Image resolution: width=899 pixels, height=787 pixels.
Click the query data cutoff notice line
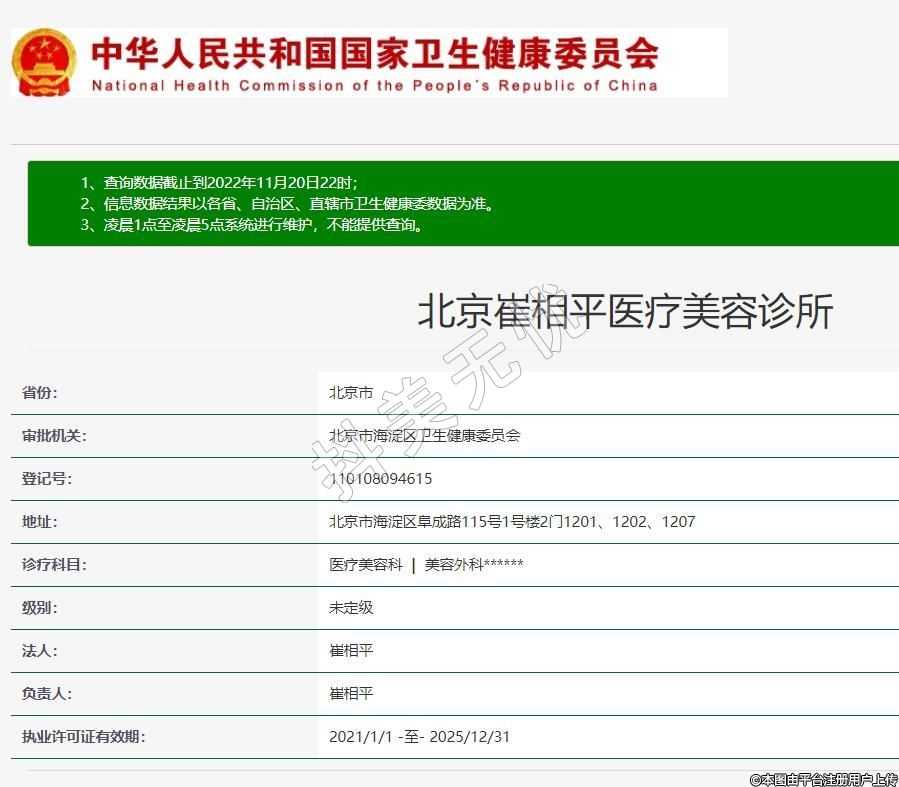218,182
